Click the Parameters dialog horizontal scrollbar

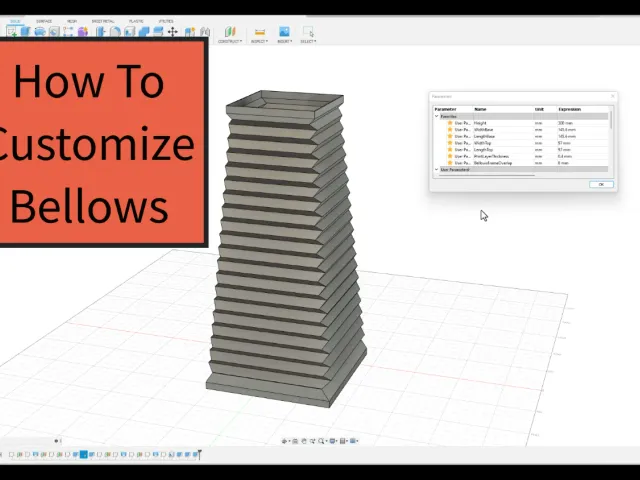point(487,176)
